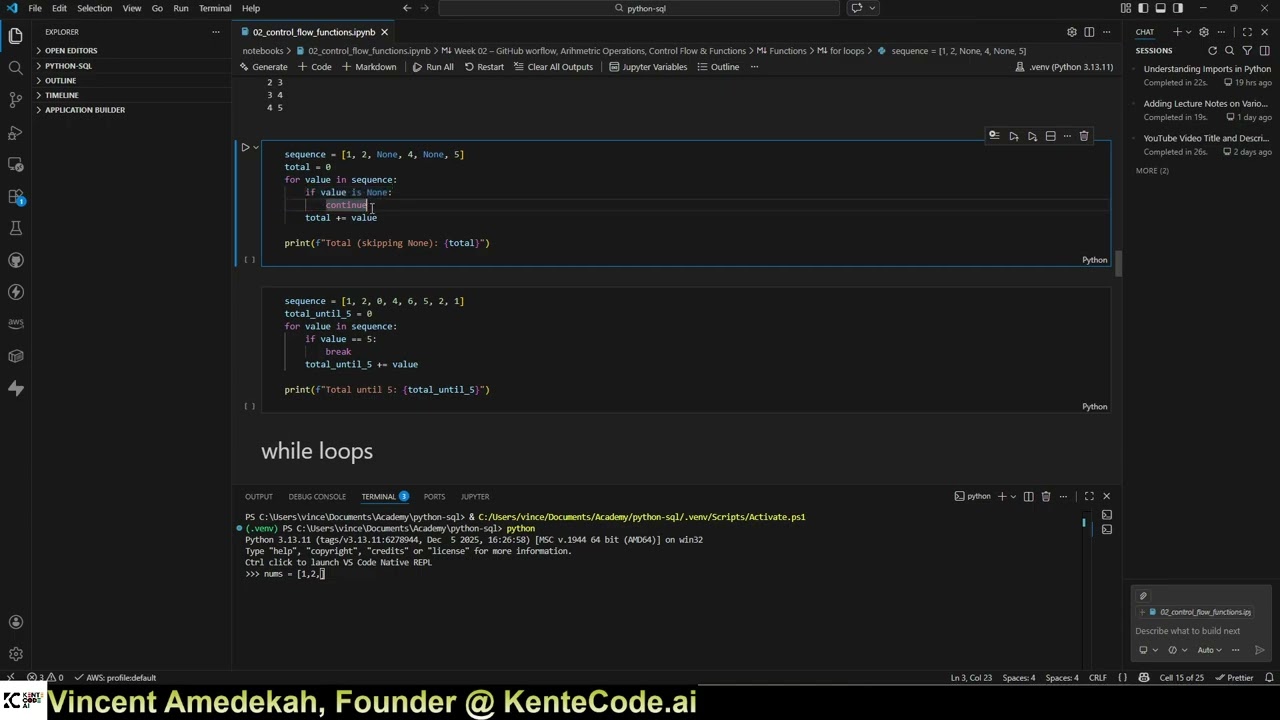
Task: Attach context with the paperclip icon
Action: coord(1143,596)
